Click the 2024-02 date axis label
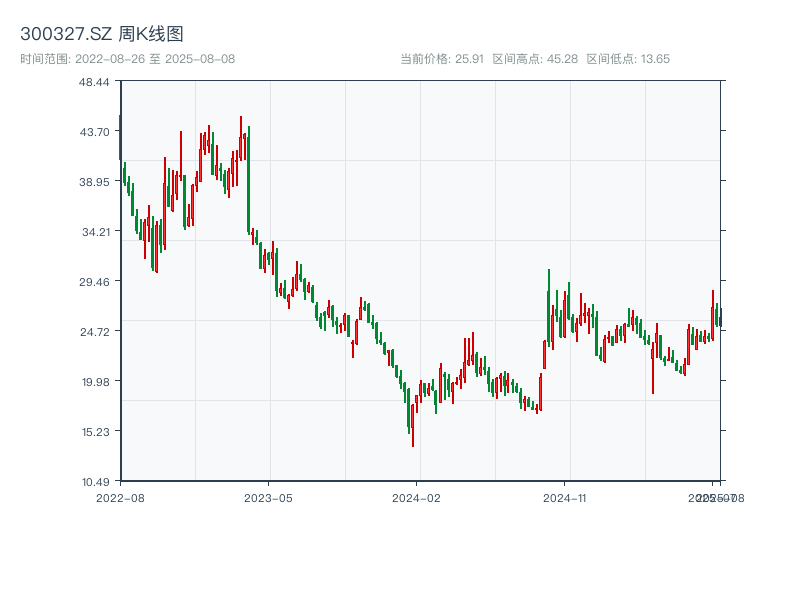The image size is (800, 600). 417,497
